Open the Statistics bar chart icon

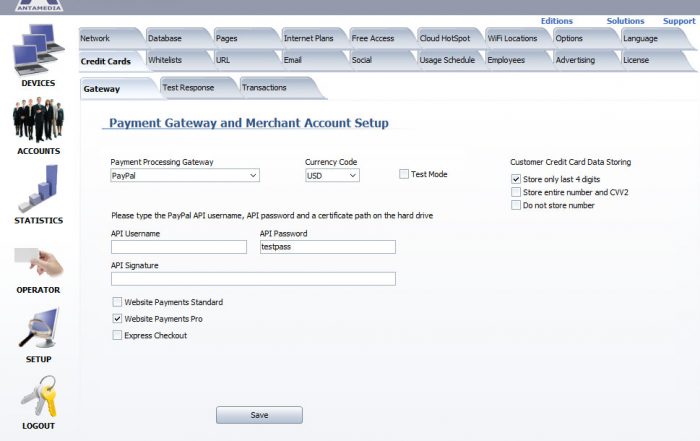[38, 188]
